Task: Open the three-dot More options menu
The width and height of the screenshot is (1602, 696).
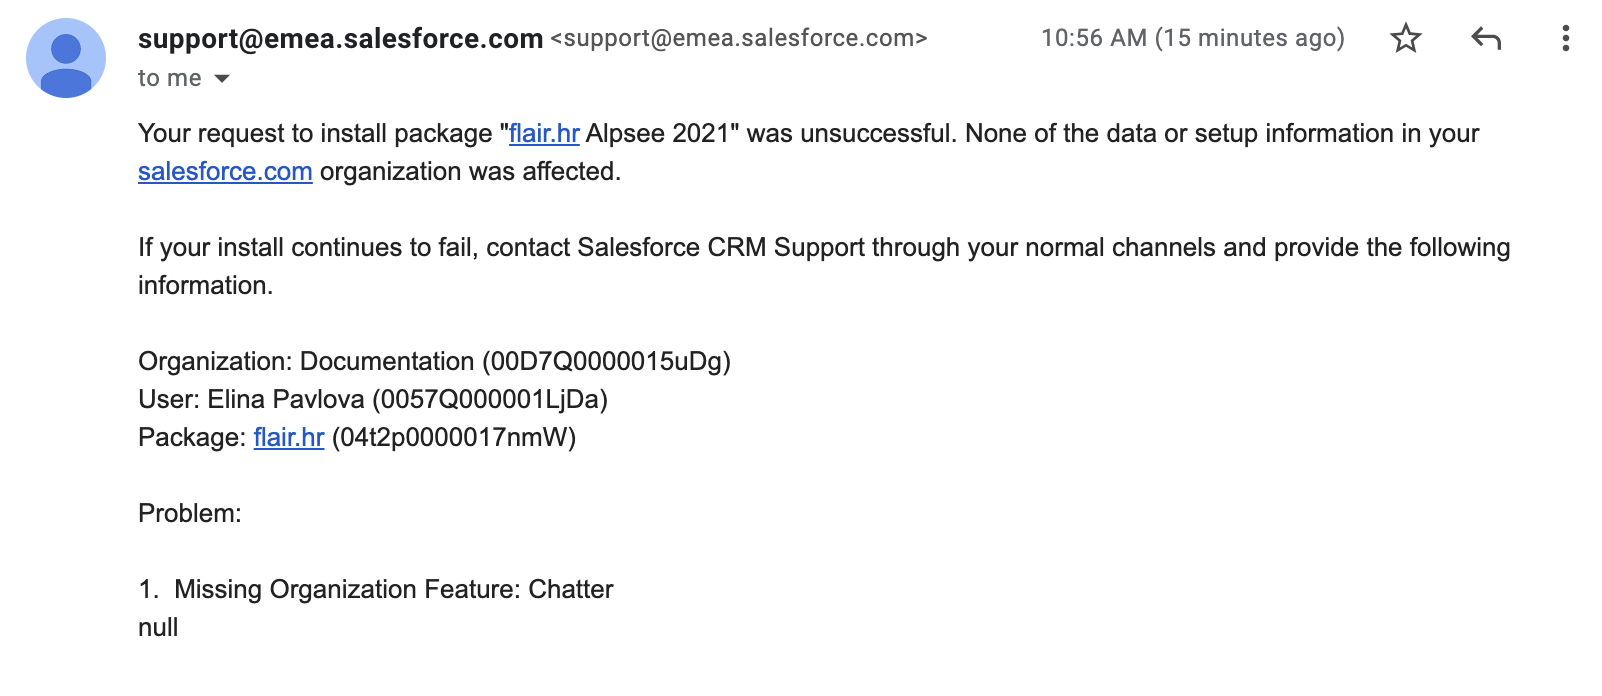Action: pyautogui.click(x=1565, y=39)
